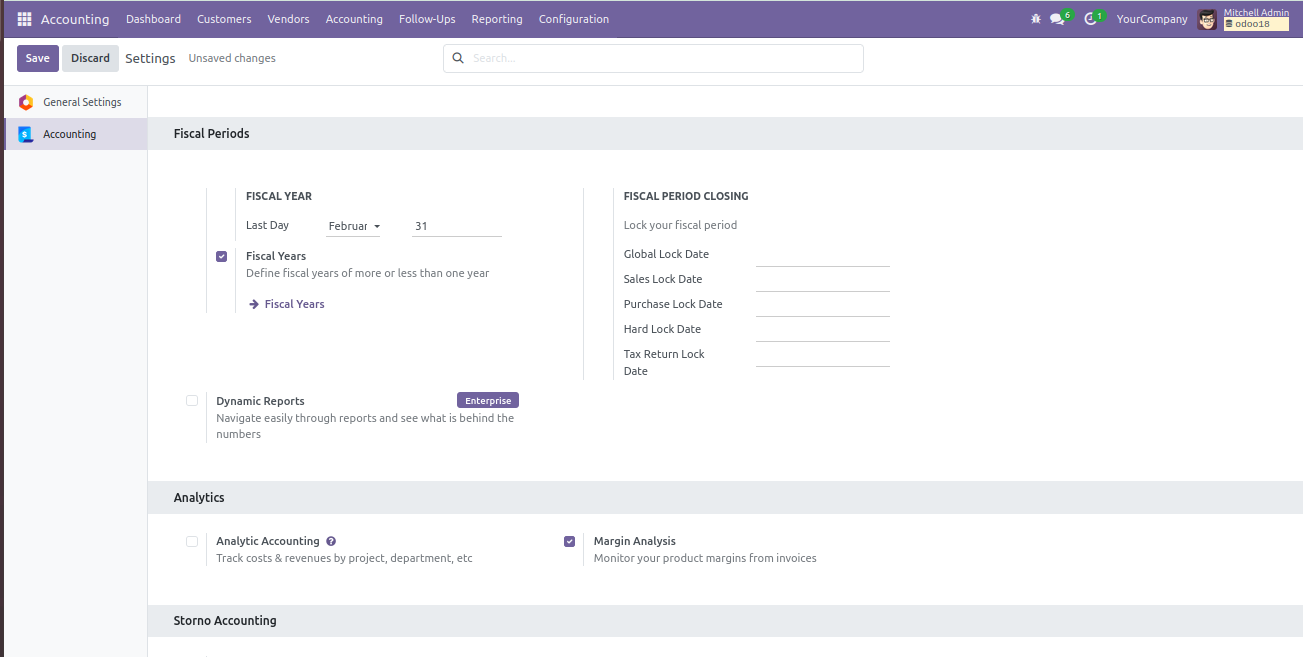The image size is (1303, 657).
Task: Open the activities clock icon
Action: (x=1091, y=19)
